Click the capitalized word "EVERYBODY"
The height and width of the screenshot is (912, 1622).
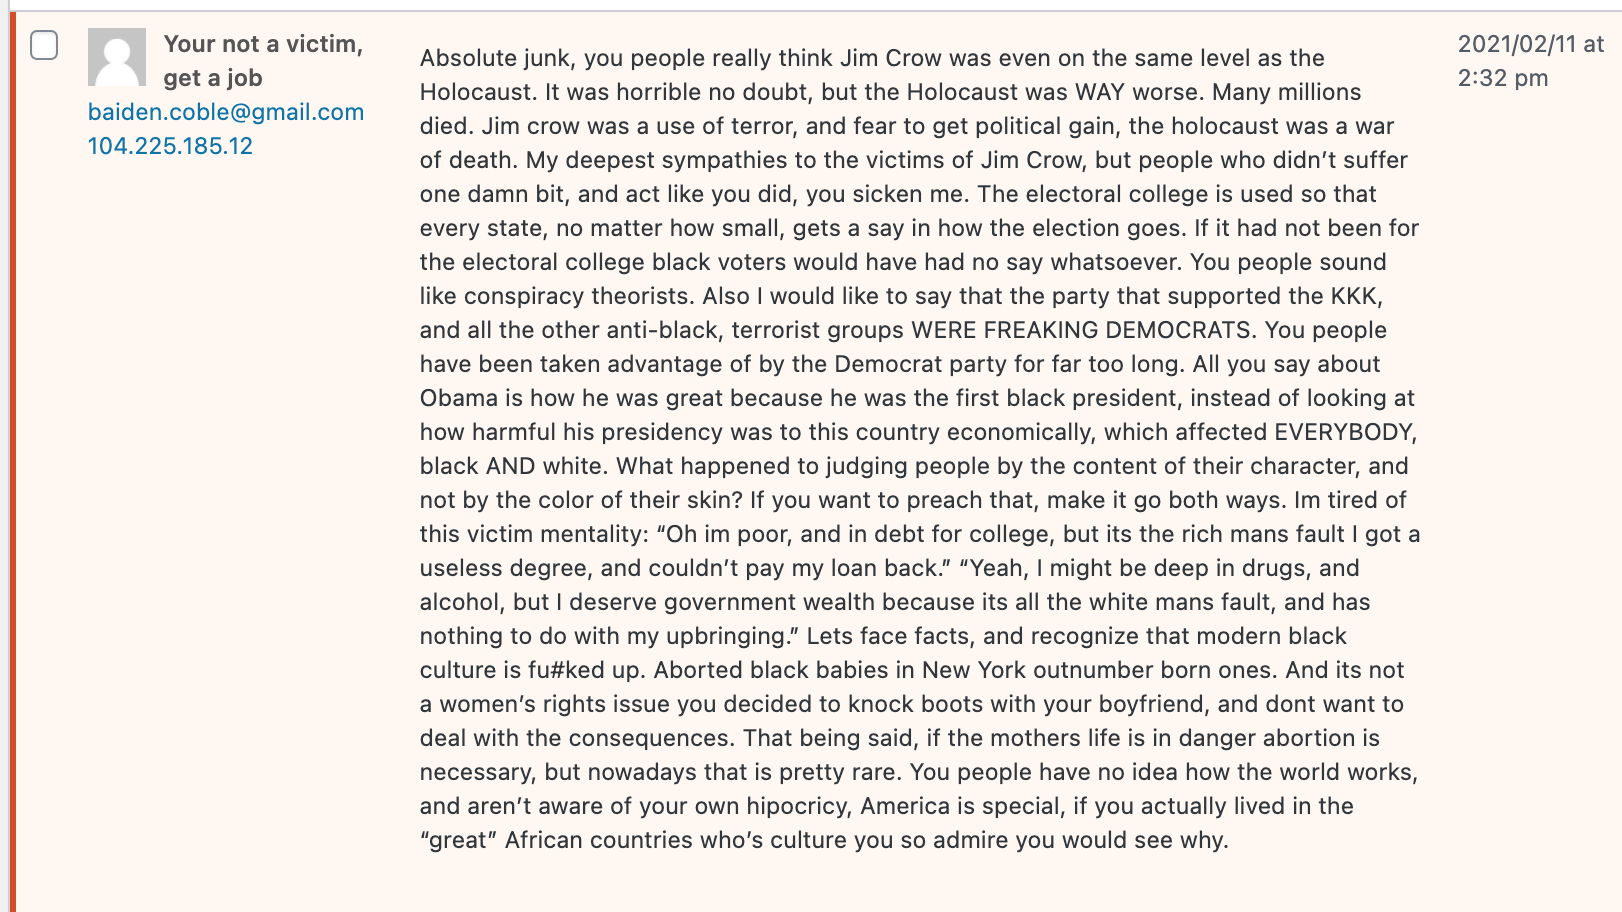point(1345,432)
